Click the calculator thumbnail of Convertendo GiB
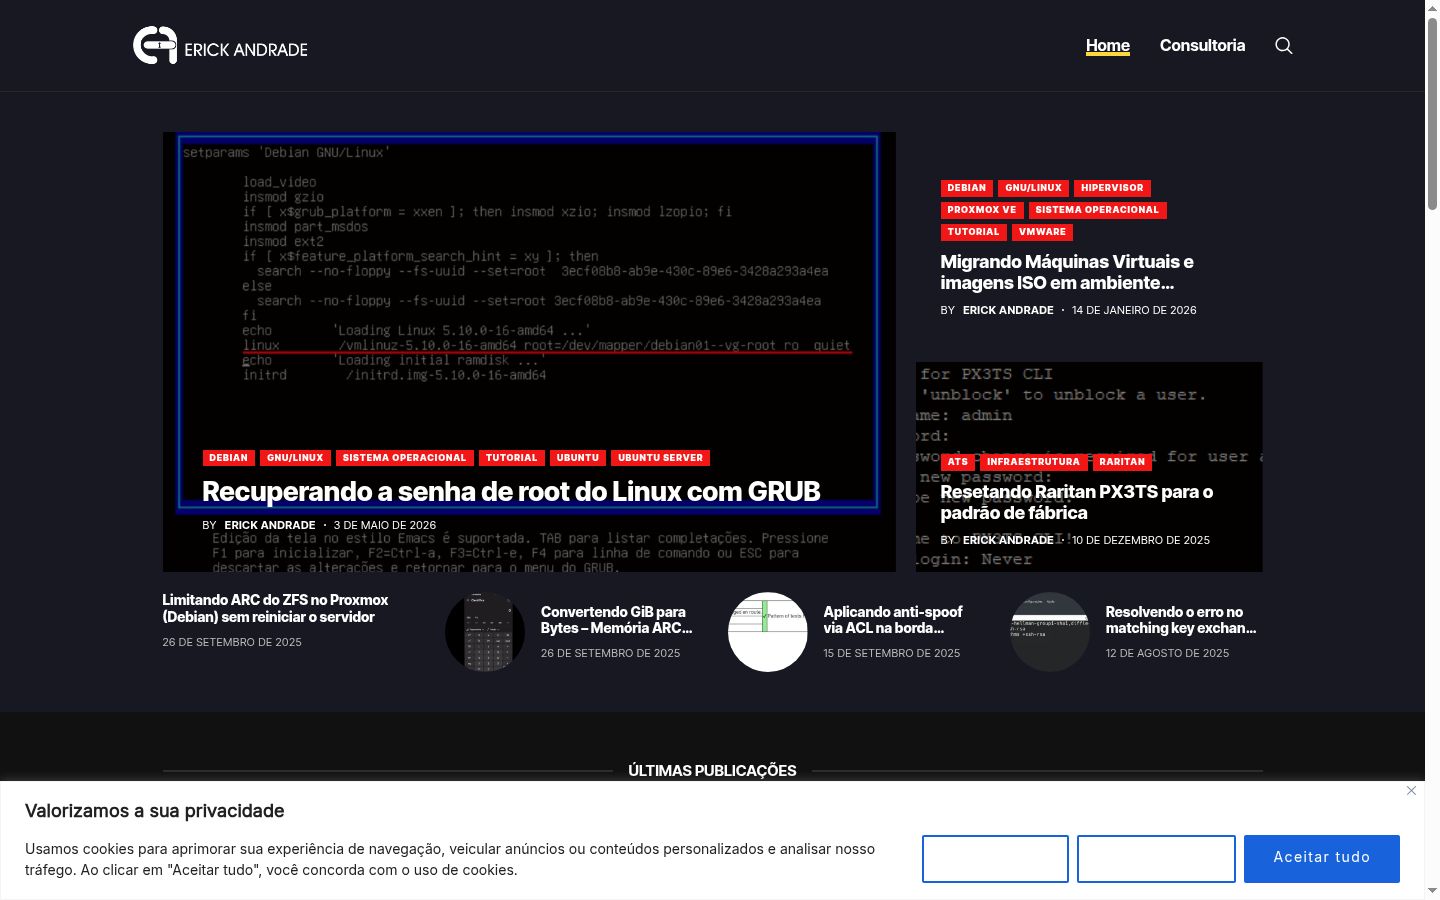This screenshot has height=900, width=1440. point(485,632)
